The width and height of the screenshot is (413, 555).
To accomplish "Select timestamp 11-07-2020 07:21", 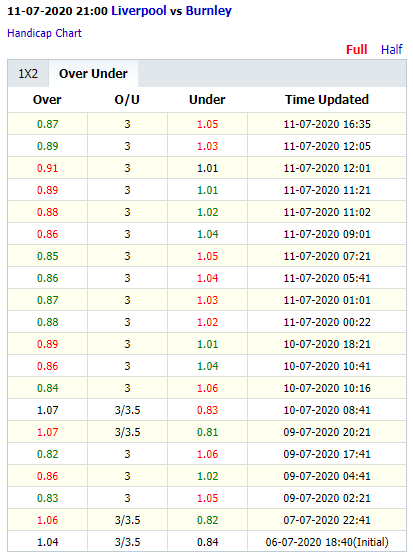I will pyautogui.click(x=327, y=256).
